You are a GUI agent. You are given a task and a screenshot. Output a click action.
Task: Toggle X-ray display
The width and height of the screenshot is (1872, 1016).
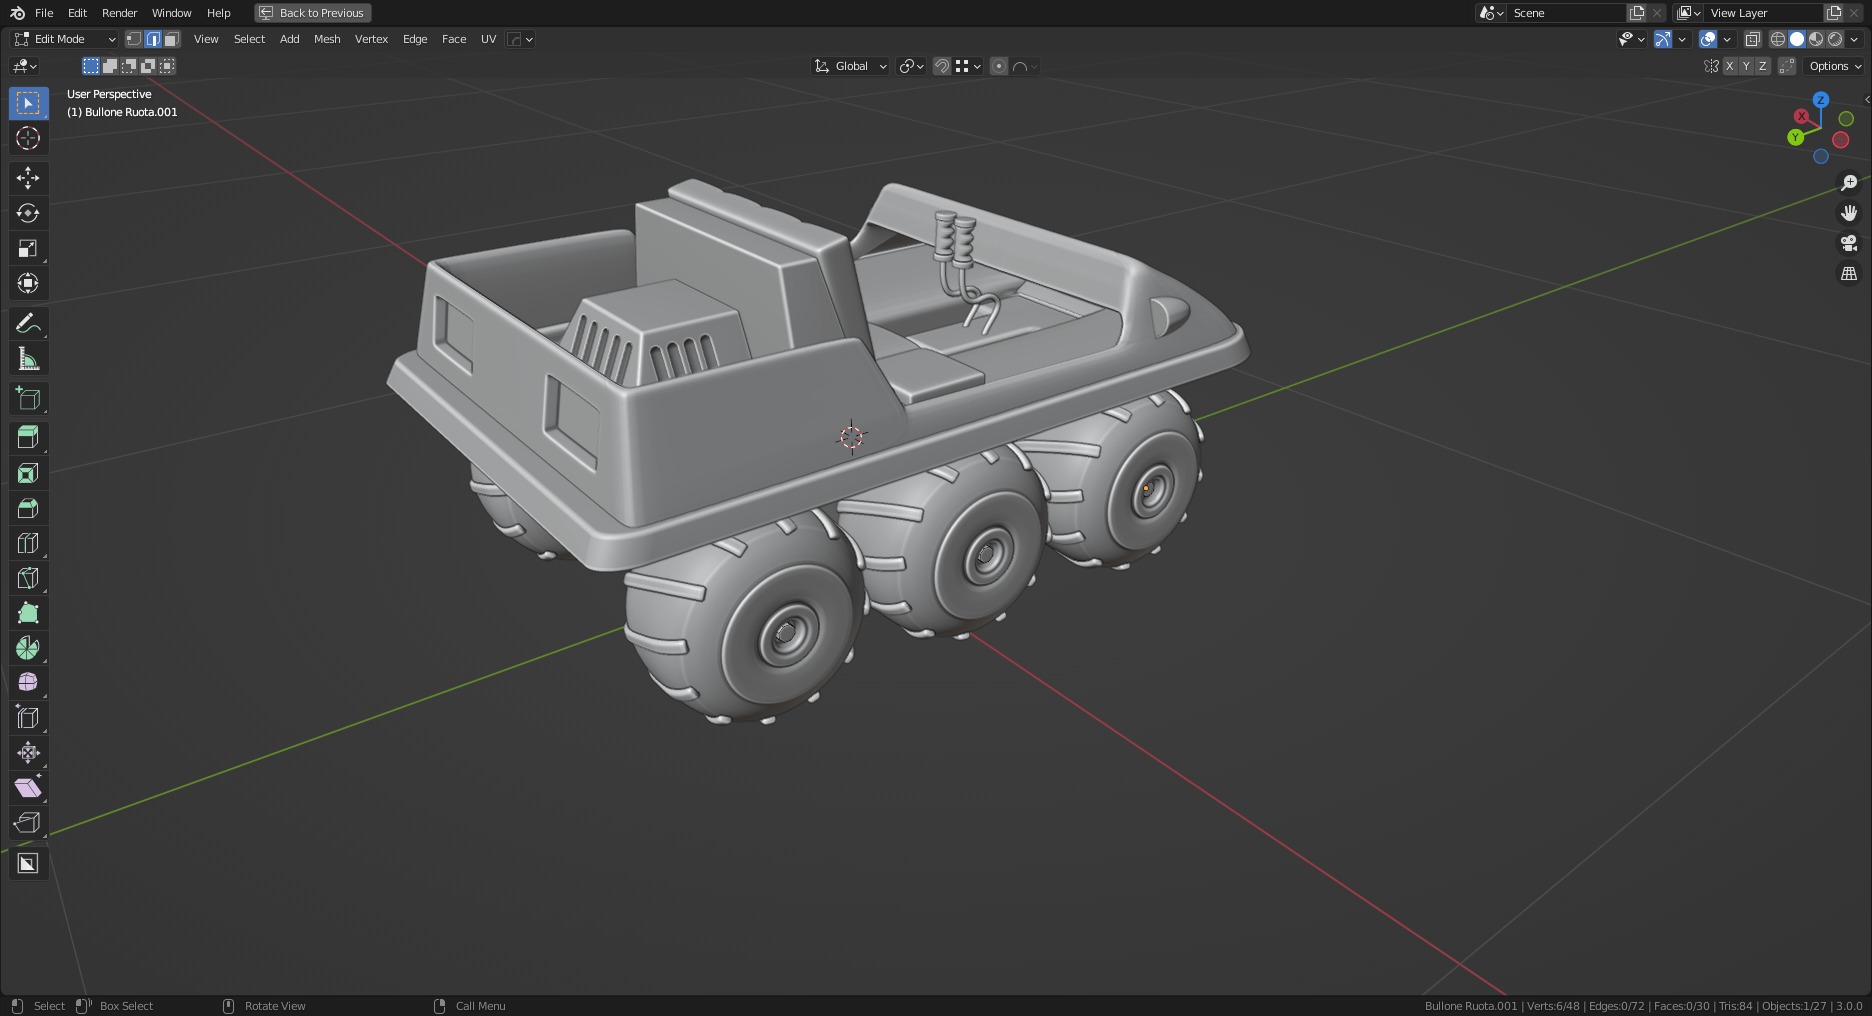coord(1752,39)
